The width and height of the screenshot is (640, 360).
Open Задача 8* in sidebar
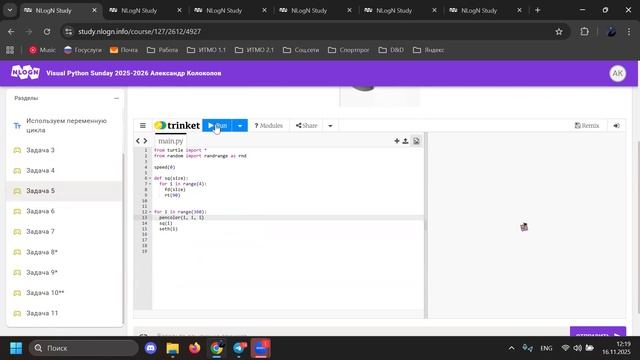65,252
